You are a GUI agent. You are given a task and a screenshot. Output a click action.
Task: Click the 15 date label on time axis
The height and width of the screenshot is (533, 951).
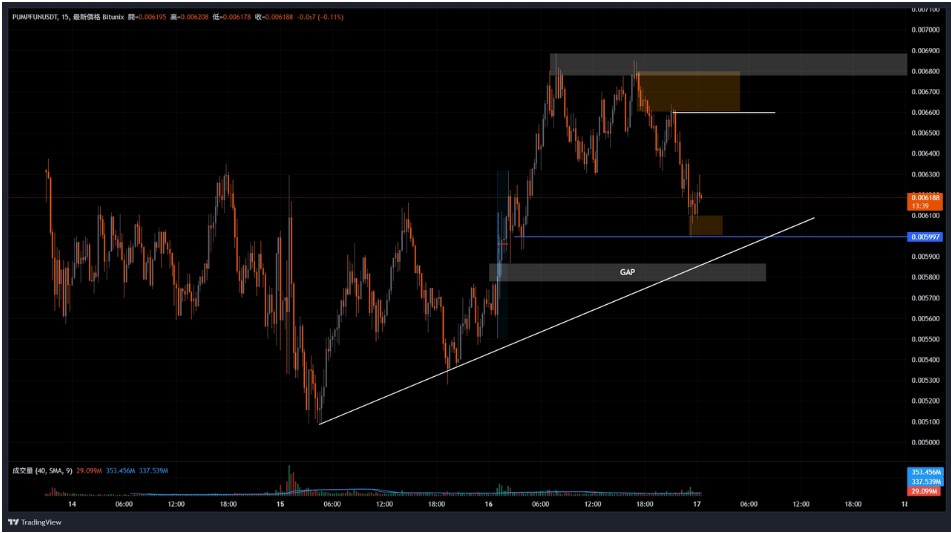282,504
